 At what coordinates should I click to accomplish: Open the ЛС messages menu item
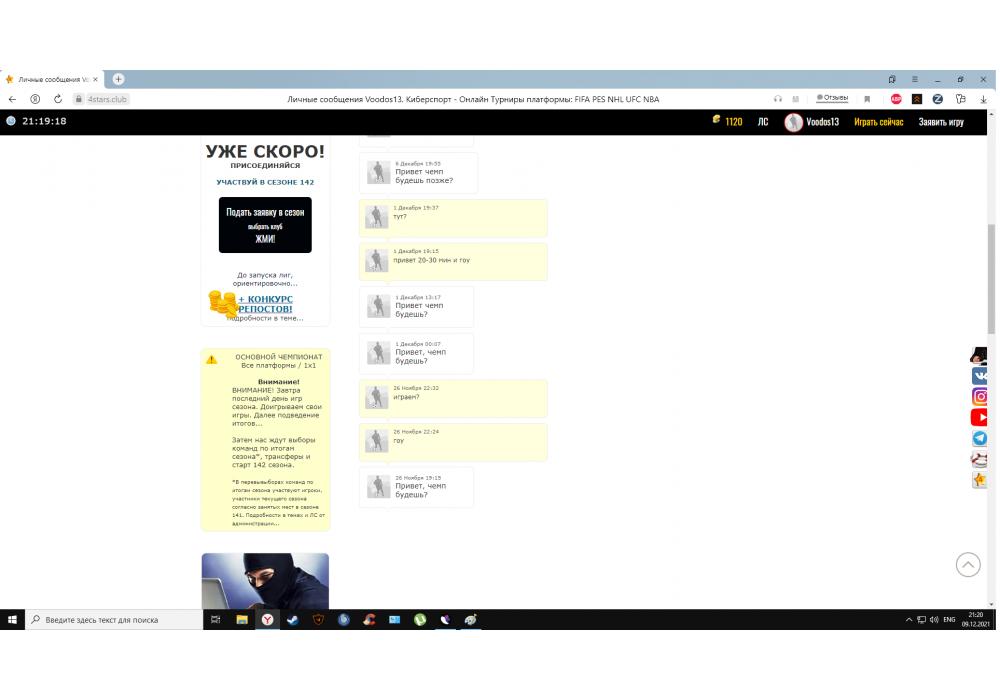[x=763, y=122]
